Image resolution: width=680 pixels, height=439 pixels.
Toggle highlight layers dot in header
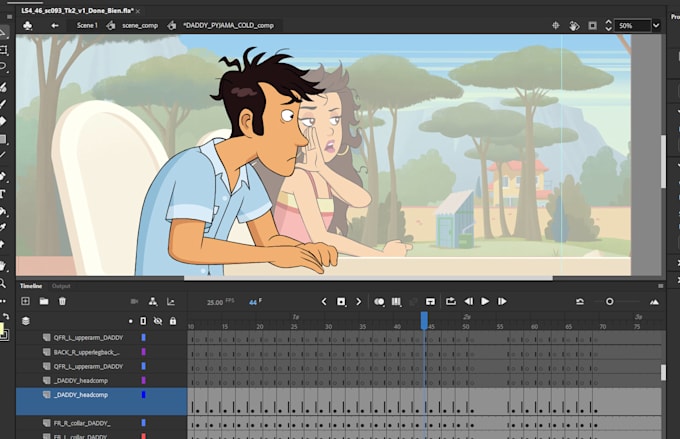click(130, 321)
